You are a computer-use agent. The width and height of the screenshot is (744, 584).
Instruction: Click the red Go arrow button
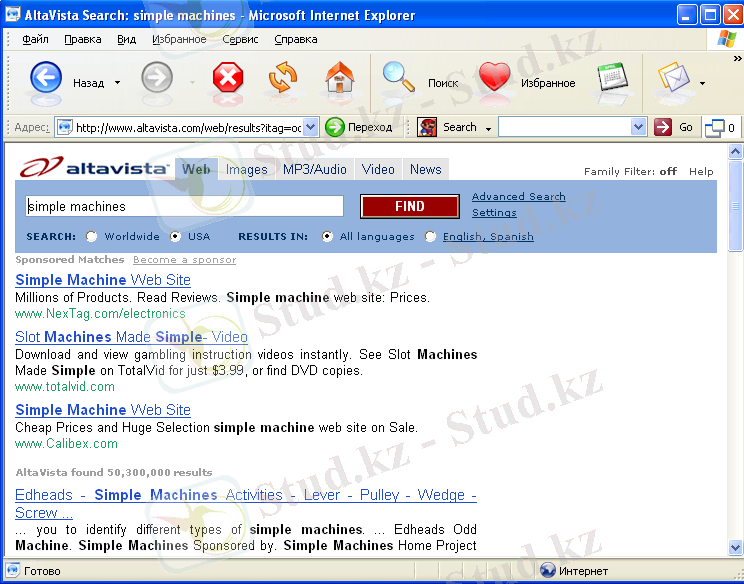pyautogui.click(x=663, y=127)
